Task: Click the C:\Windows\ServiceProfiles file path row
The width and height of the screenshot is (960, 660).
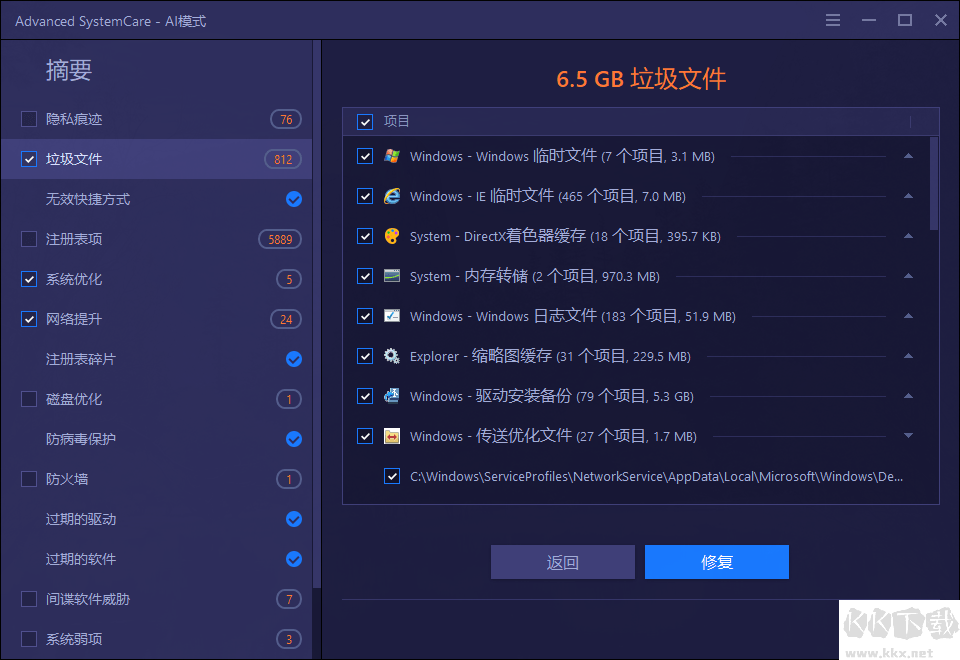Action: tap(656, 476)
